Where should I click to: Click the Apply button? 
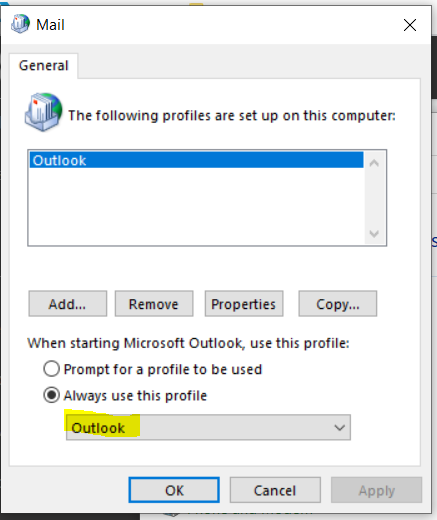pos(377,490)
